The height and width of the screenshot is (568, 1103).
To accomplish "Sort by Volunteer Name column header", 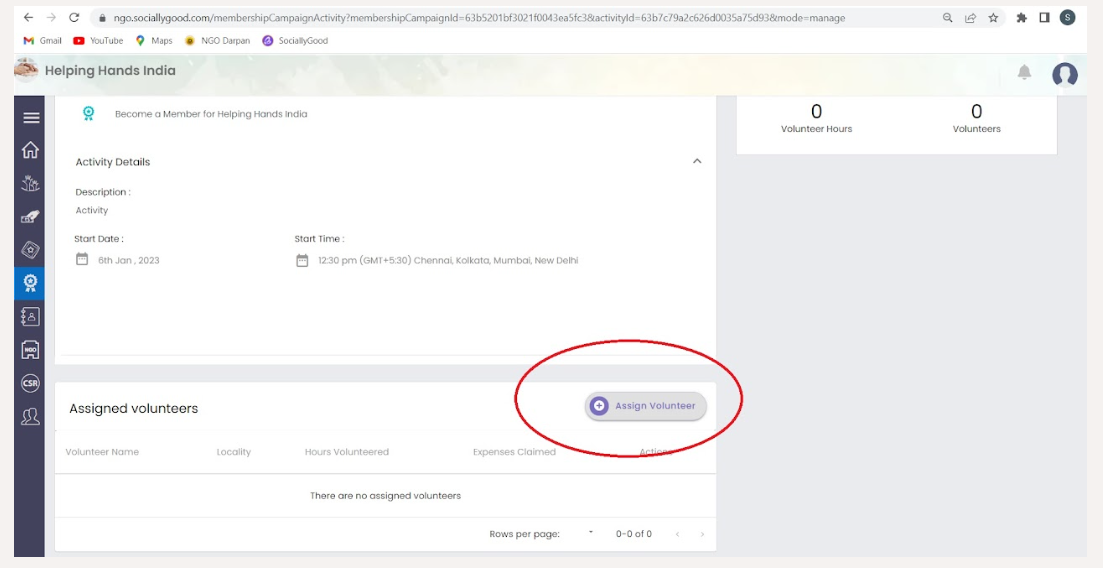I will [102, 452].
